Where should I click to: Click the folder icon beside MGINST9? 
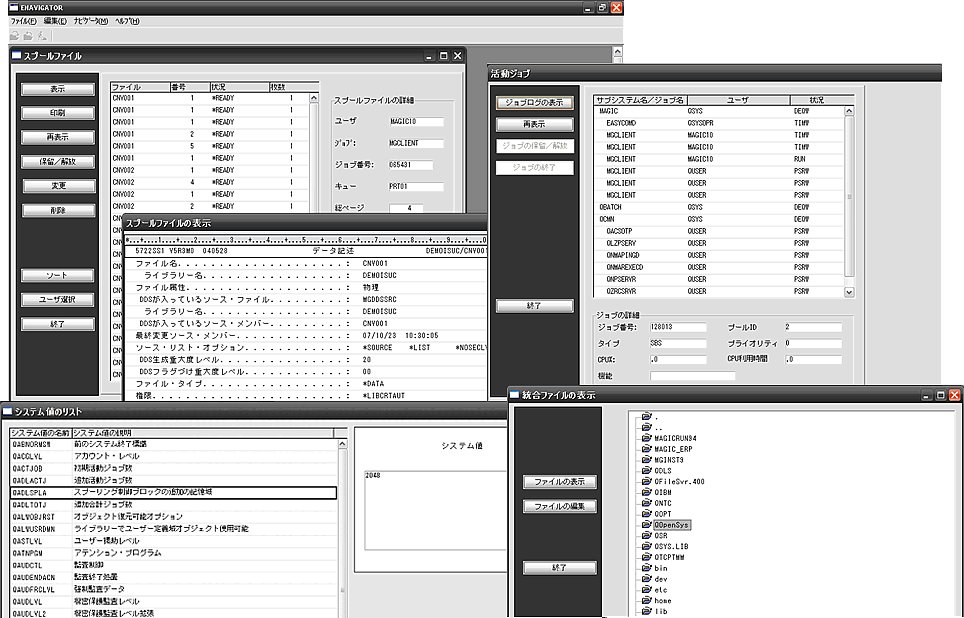[x=646, y=460]
